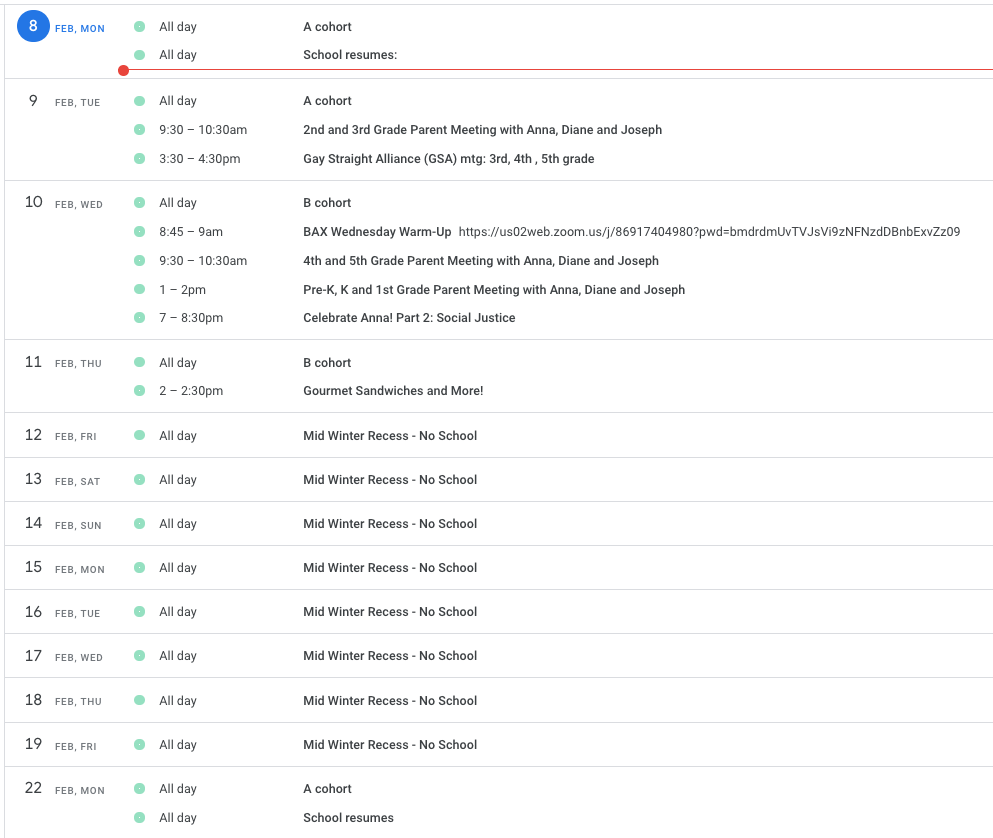
Task: View Mid Winter Recess entry on Feb 19
Action: point(390,745)
